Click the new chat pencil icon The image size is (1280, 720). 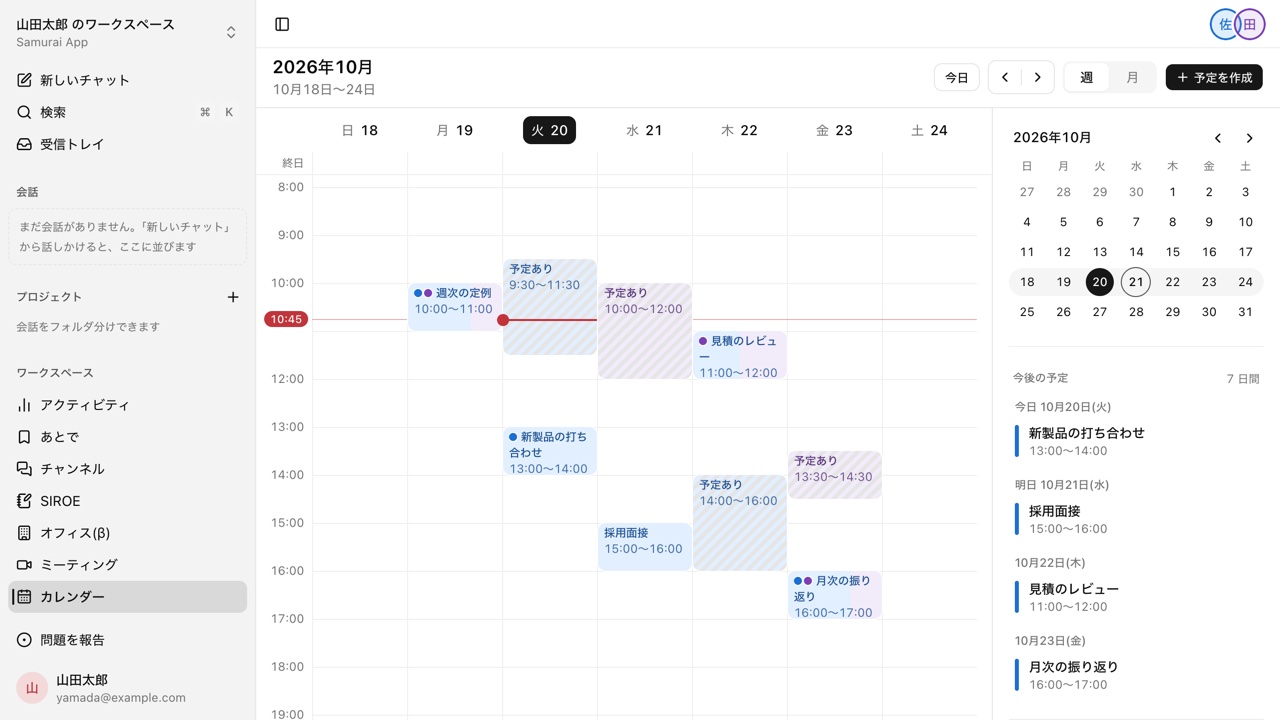25,80
